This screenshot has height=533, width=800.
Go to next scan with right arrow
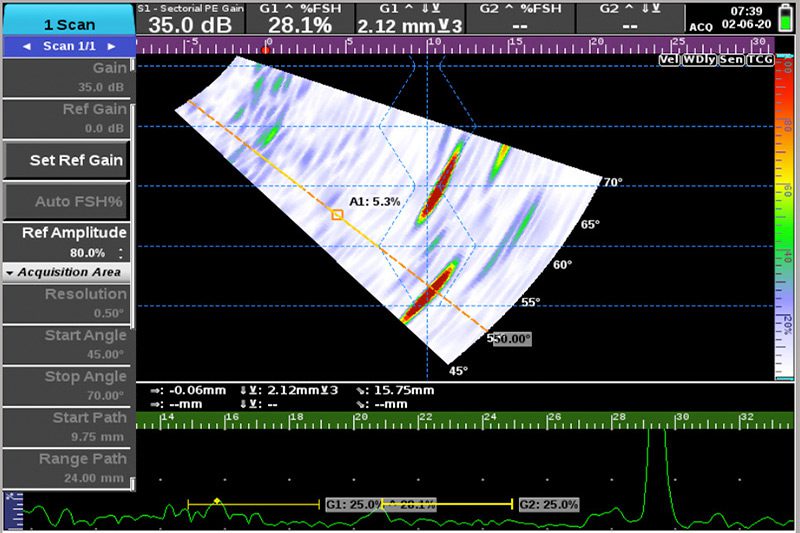pos(111,46)
